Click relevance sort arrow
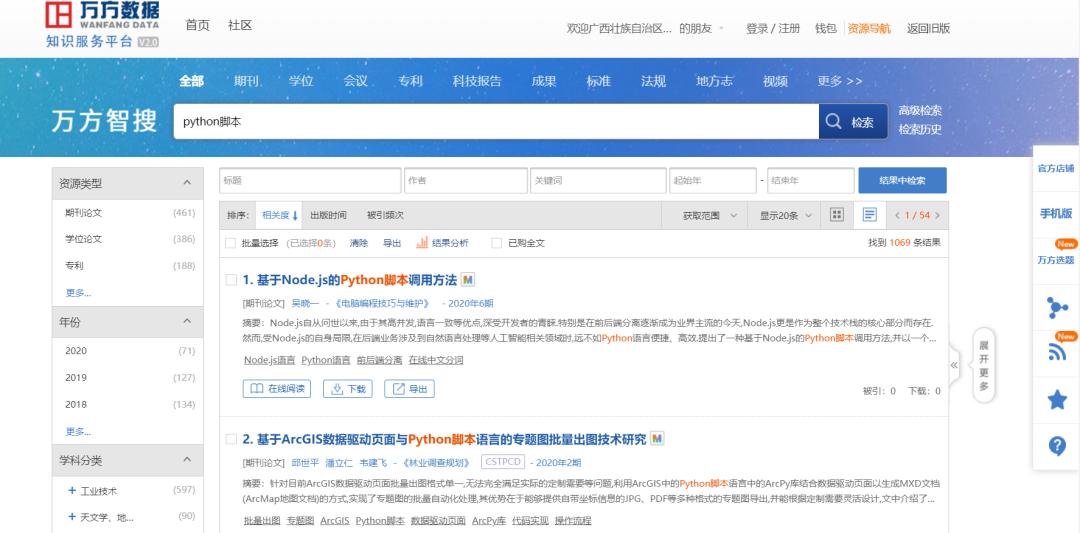This screenshot has height=533, width=1080. pyautogui.click(x=295, y=216)
